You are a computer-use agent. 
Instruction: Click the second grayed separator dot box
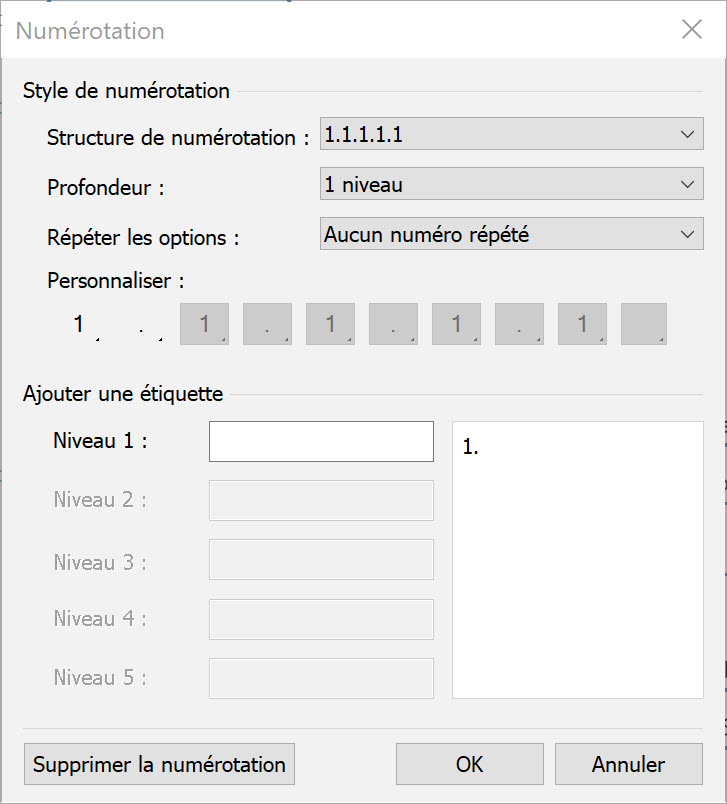tap(393, 325)
